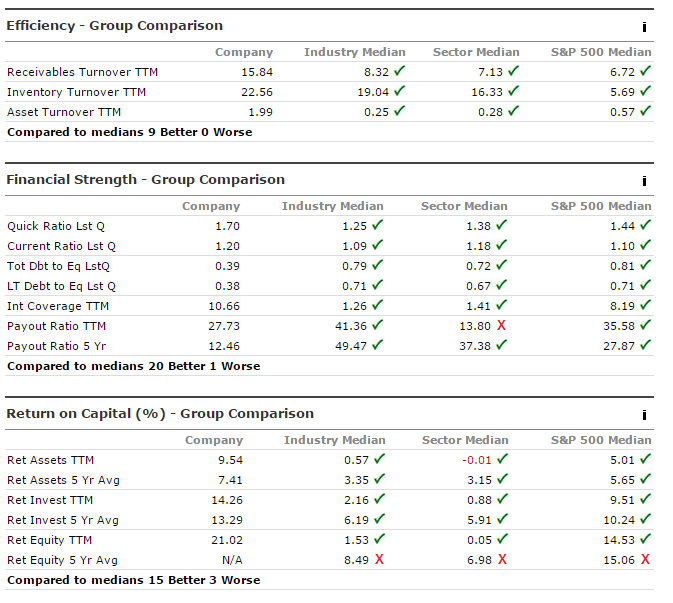Click the Return on Capital info icon

[x=645, y=415]
